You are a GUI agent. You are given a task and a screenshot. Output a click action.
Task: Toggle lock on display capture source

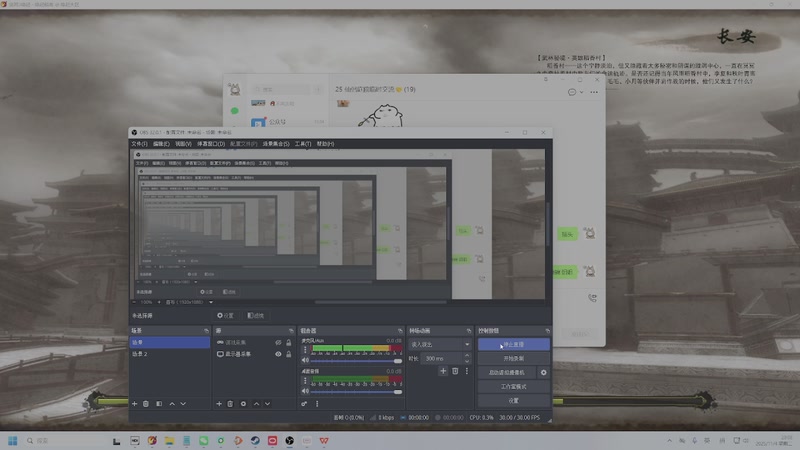coord(289,354)
